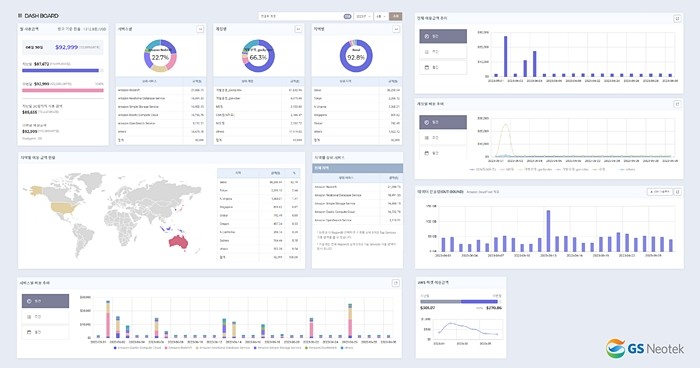This screenshot has width=700, height=368.
Task: Open the month dropdown next to the year selector
Action: (x=381, y=16)
